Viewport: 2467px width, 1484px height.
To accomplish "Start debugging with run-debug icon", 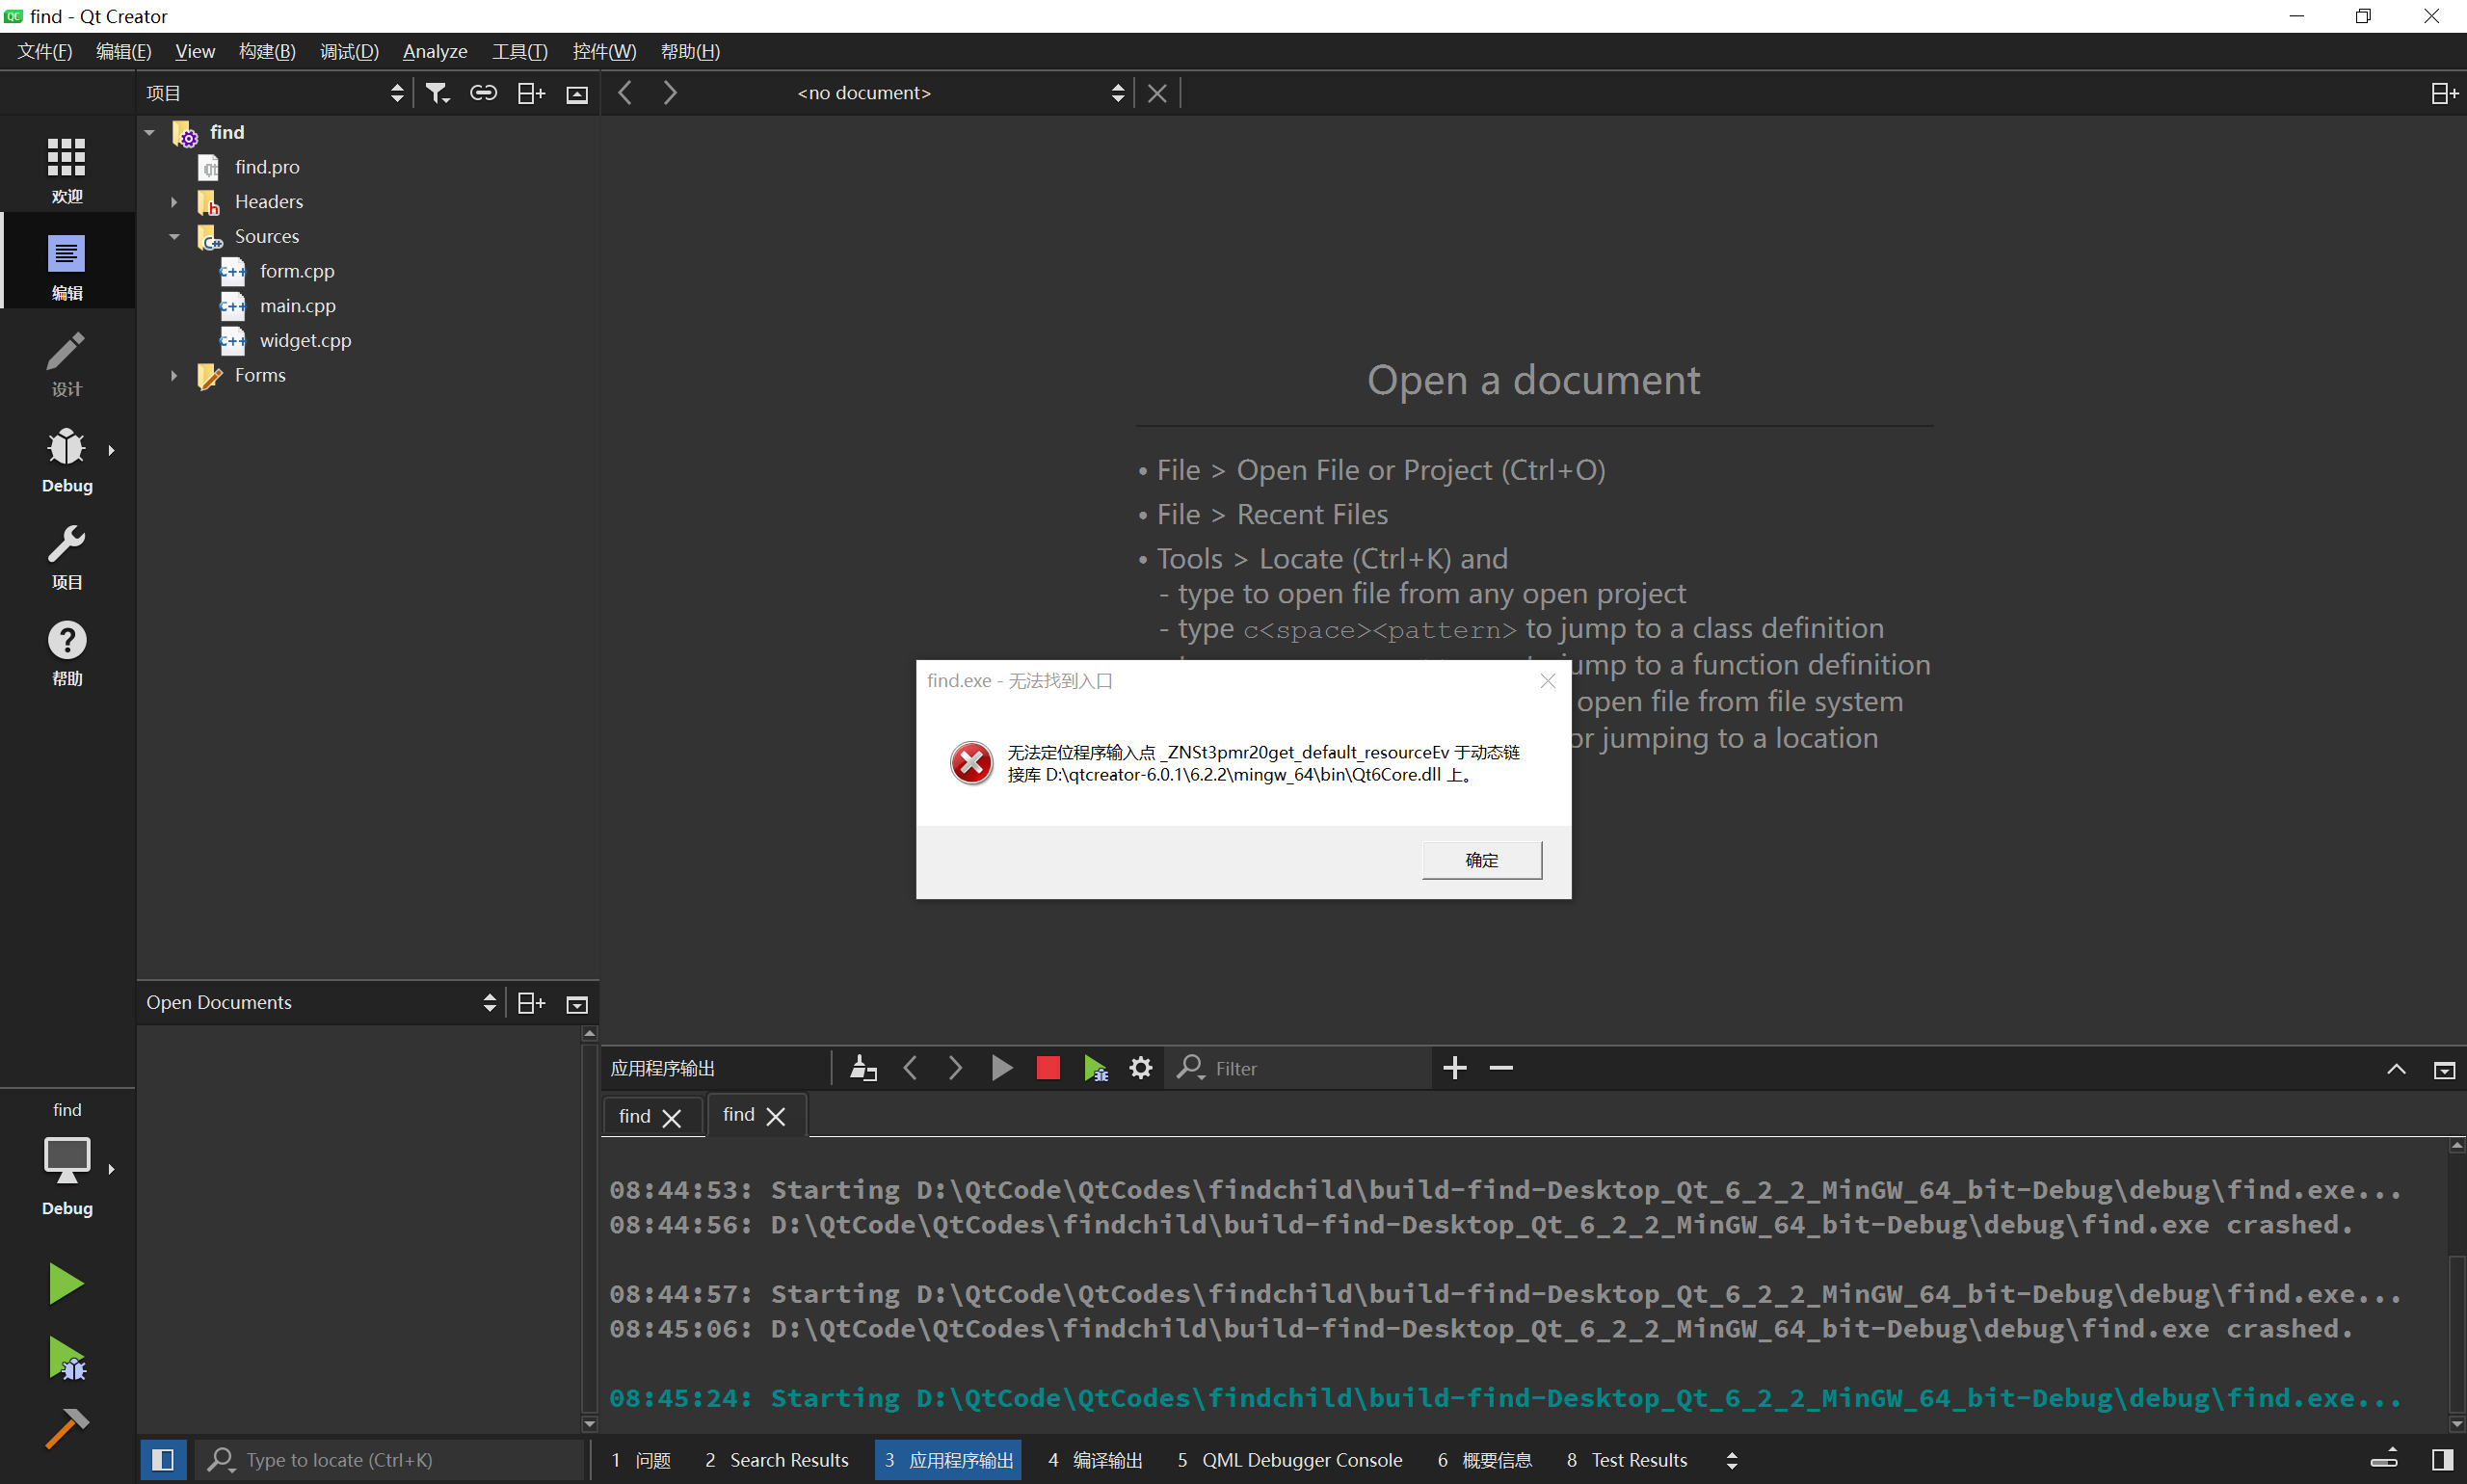I will [x=66, y=1359].
